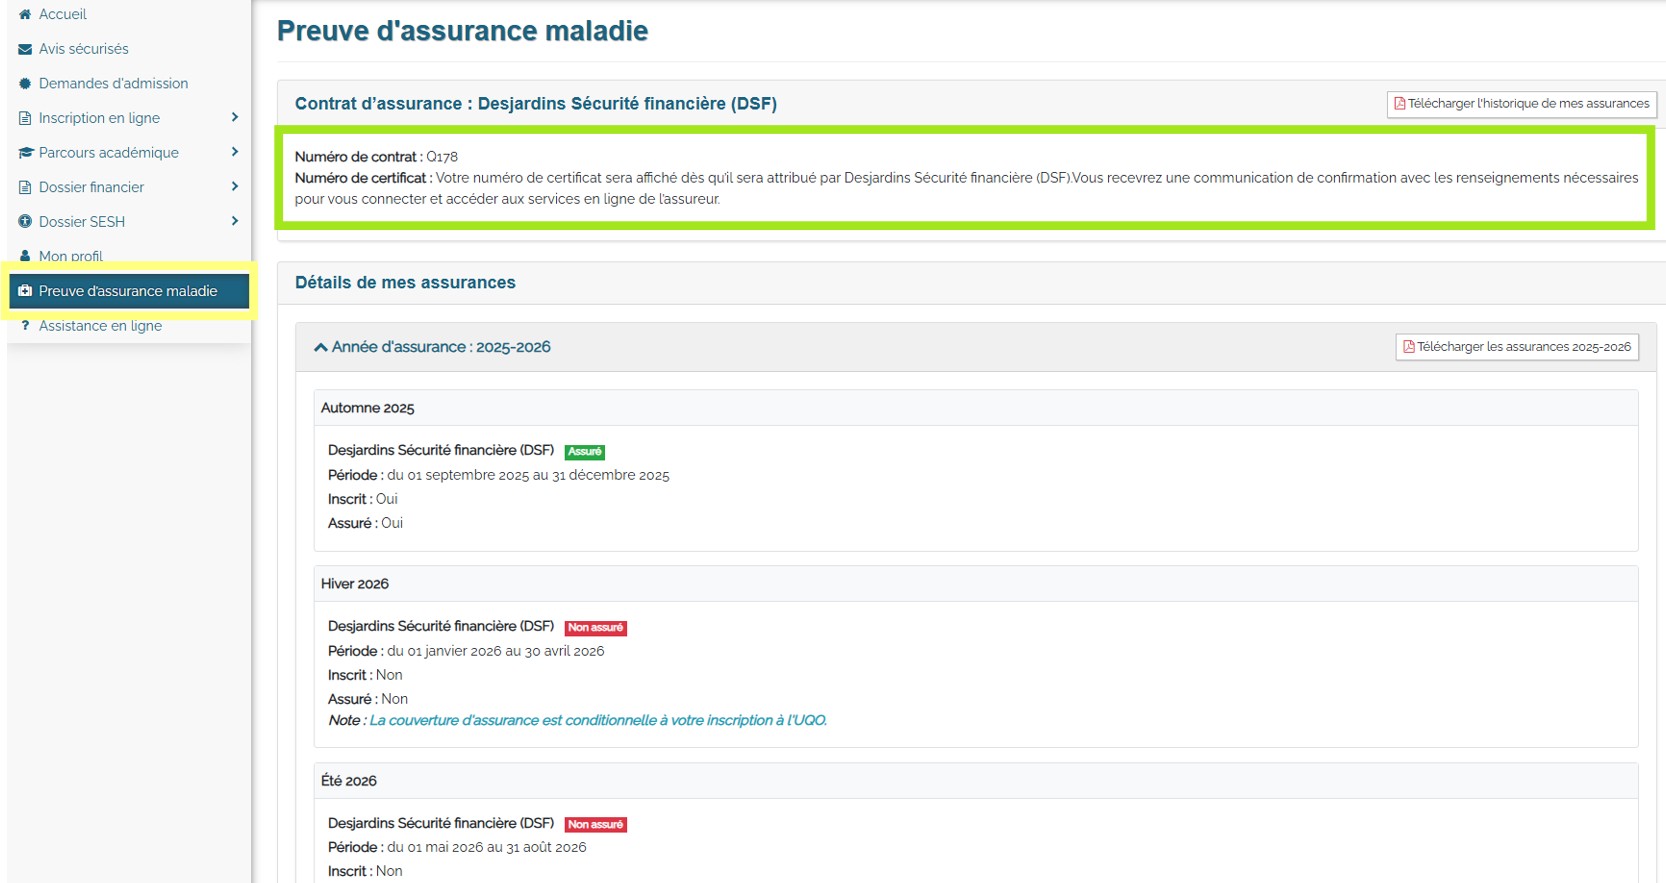Click the period 01 mai 2026 au 31 août 2026
The image size is (1666, 883).
click(x=487, y=847)
